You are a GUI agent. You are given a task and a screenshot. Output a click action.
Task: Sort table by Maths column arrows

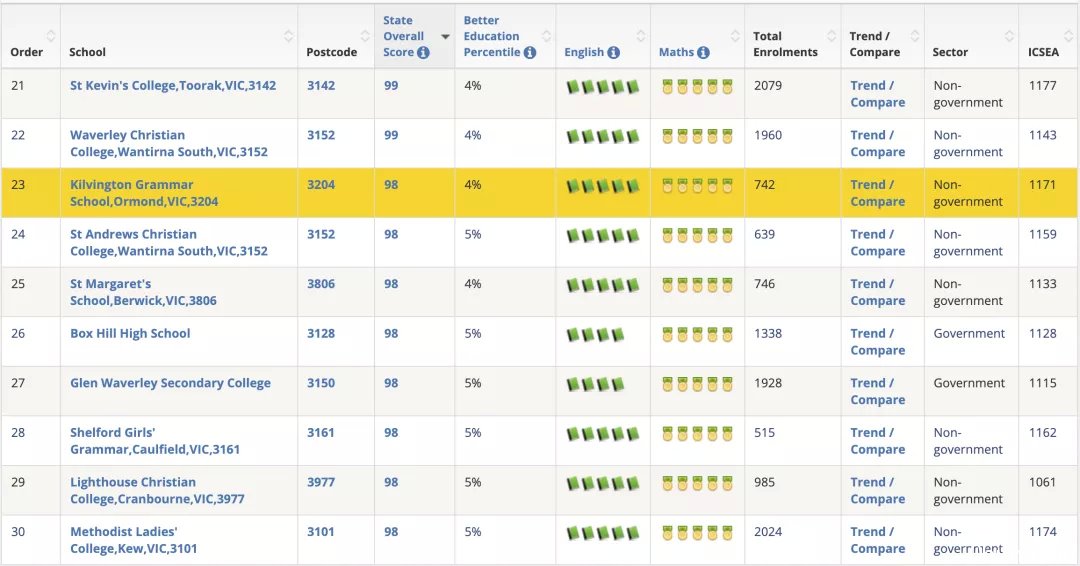[x=736, y=36]
